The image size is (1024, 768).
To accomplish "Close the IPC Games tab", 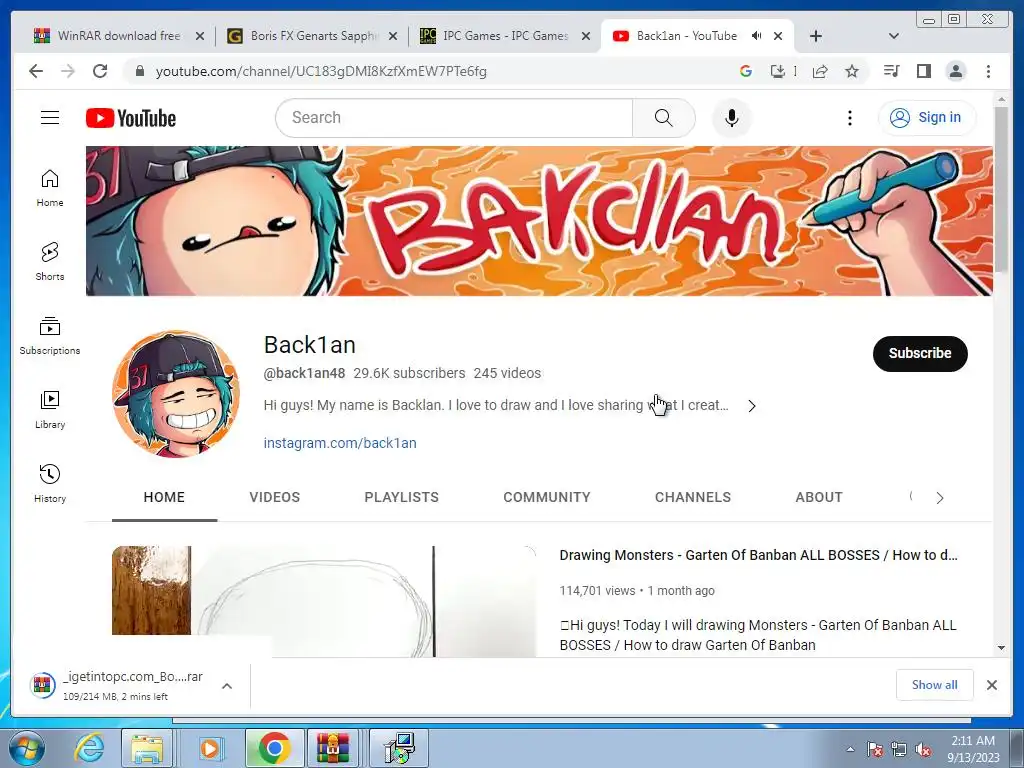I will coord(586,36).
